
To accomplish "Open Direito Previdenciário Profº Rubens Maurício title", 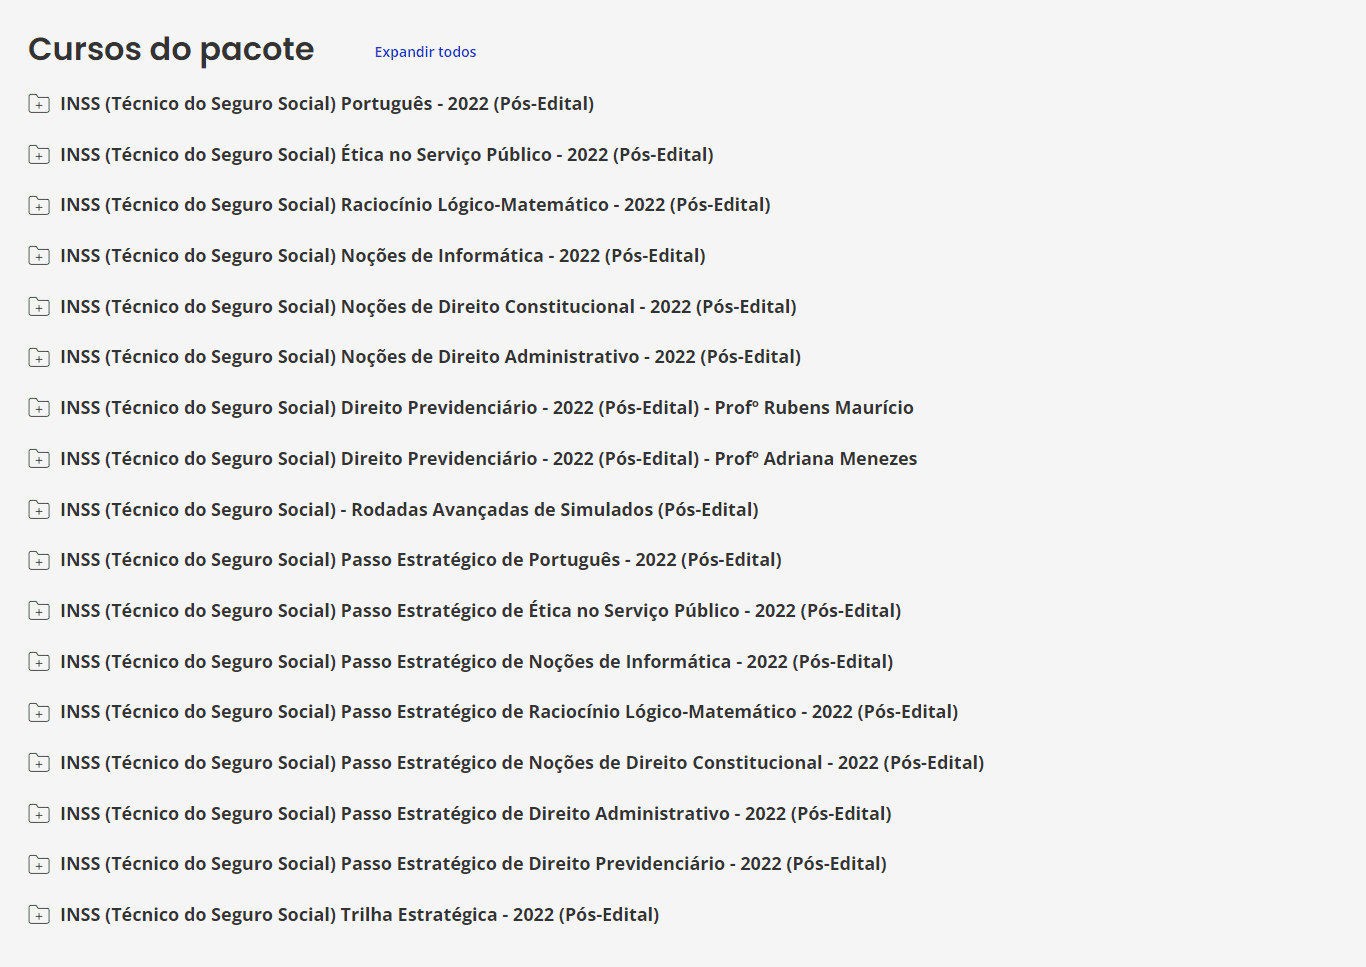I will point(487,408).
